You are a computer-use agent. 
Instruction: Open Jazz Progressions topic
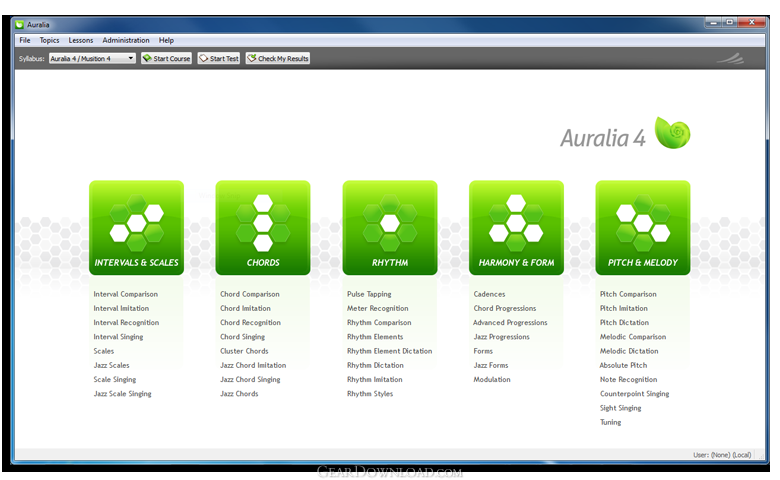pyautogui.click(x=501, y=337)
